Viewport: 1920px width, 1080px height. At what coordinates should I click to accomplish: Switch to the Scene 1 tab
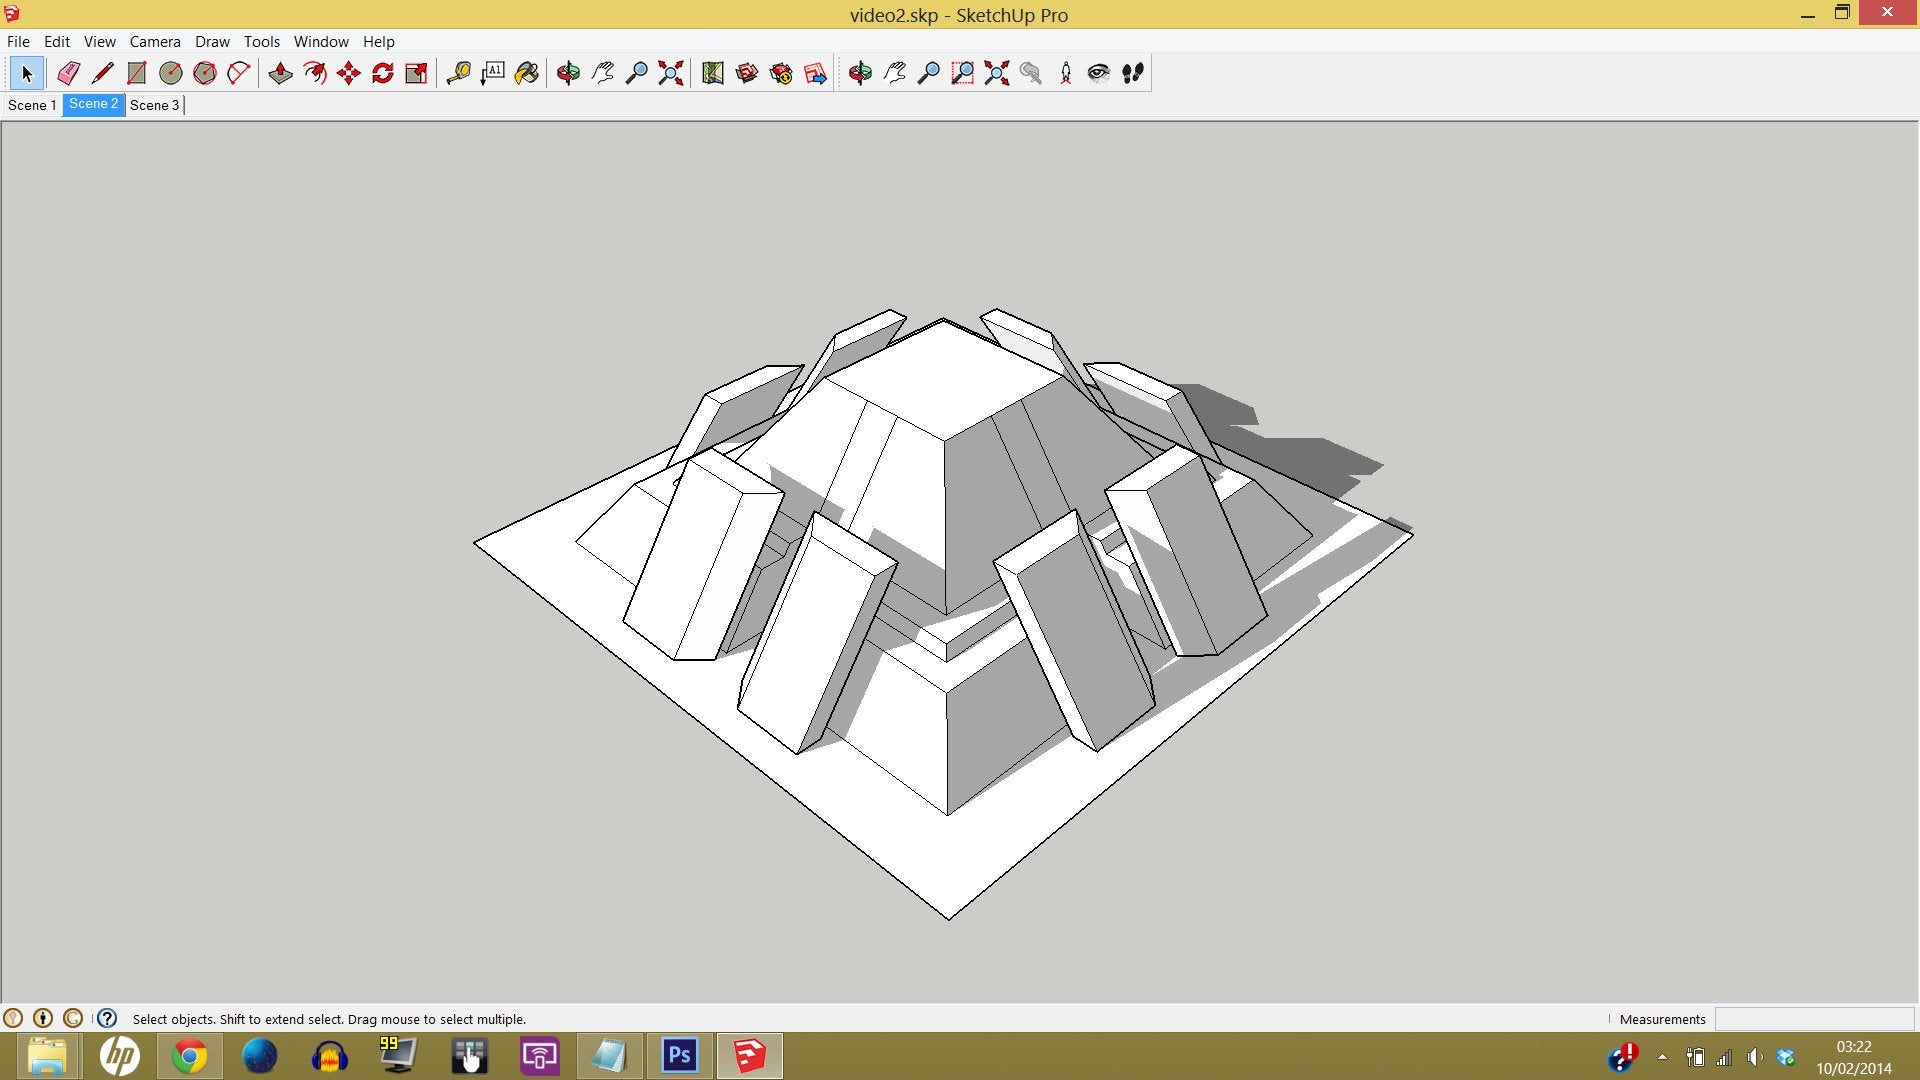click(x=32, y=105)
